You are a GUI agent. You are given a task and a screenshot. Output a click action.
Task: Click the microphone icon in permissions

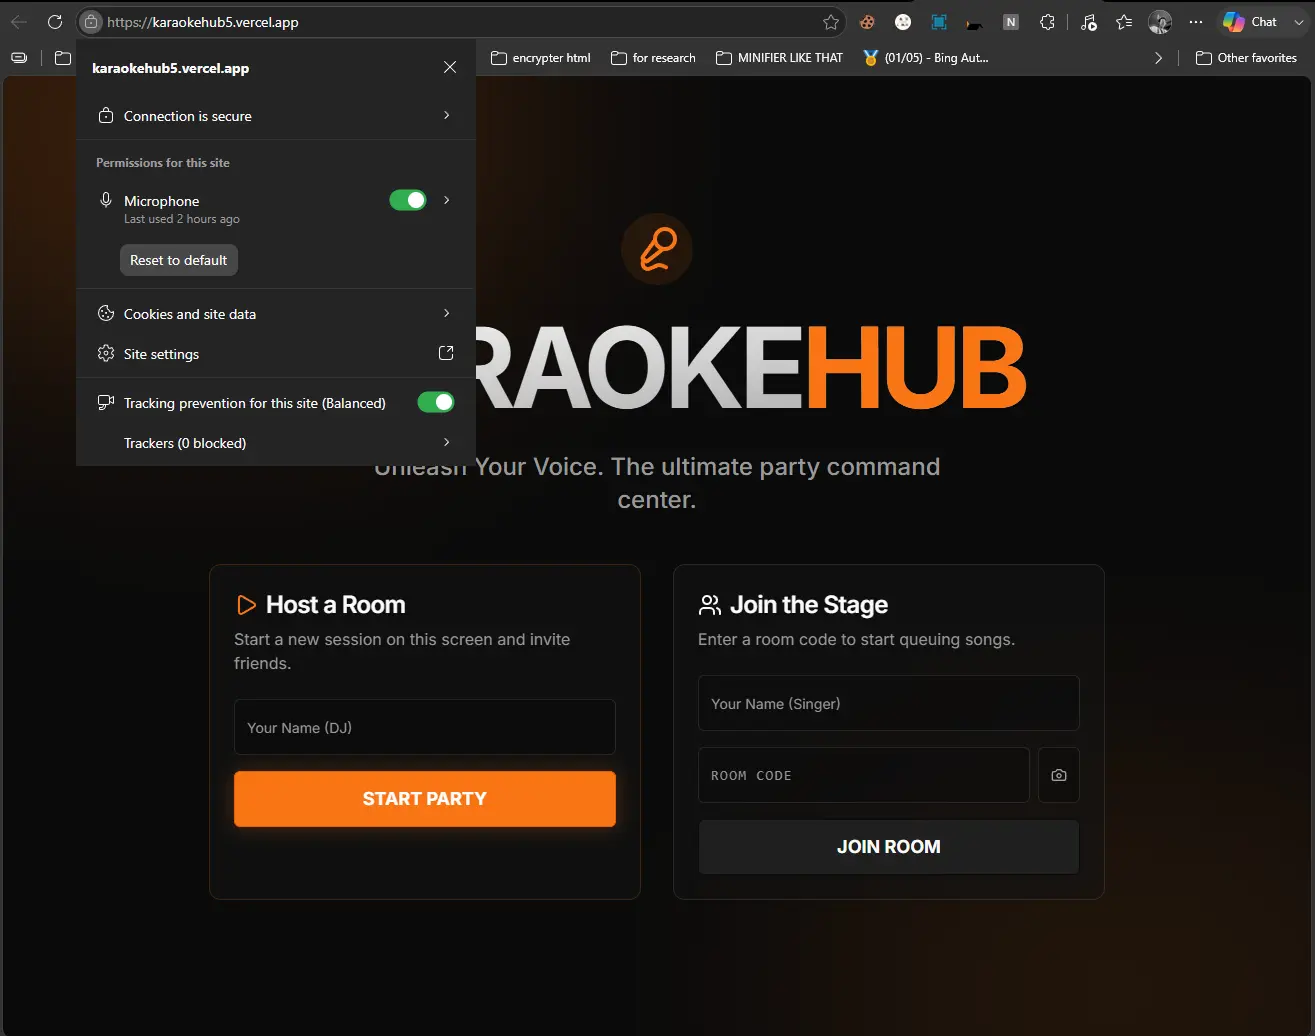click(x=105, y=200)
